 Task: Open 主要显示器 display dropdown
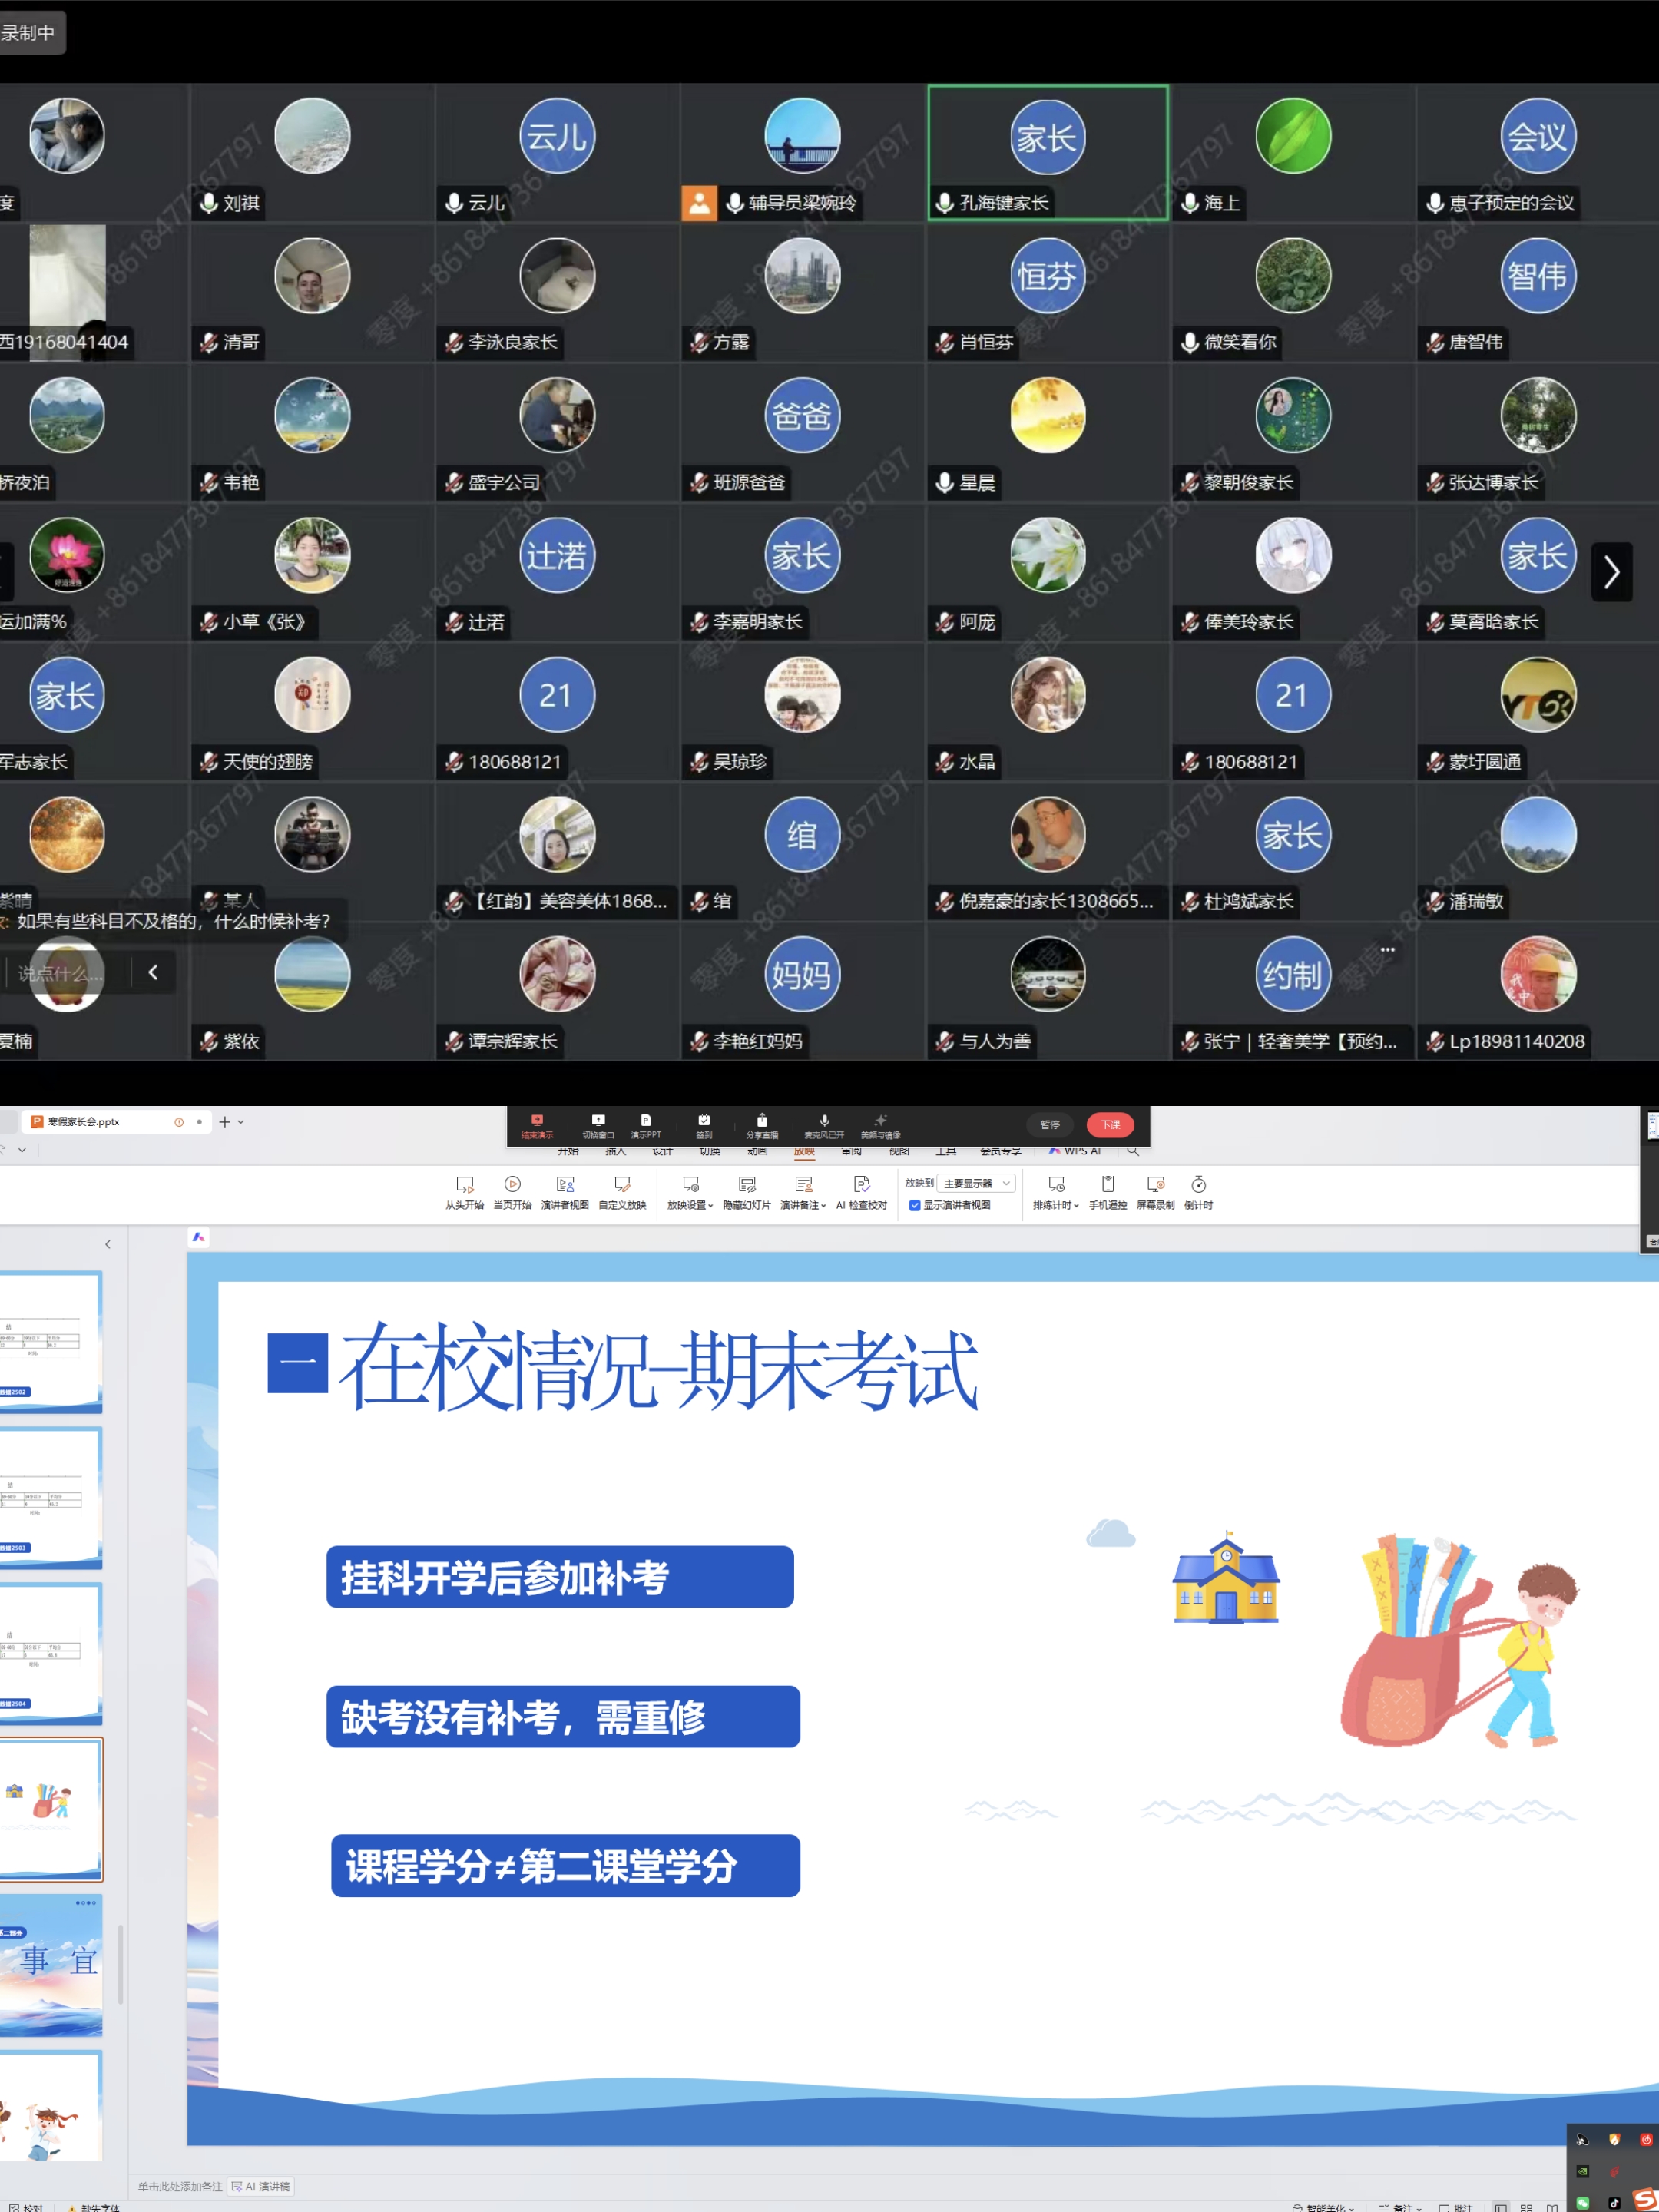point(976,1183)
